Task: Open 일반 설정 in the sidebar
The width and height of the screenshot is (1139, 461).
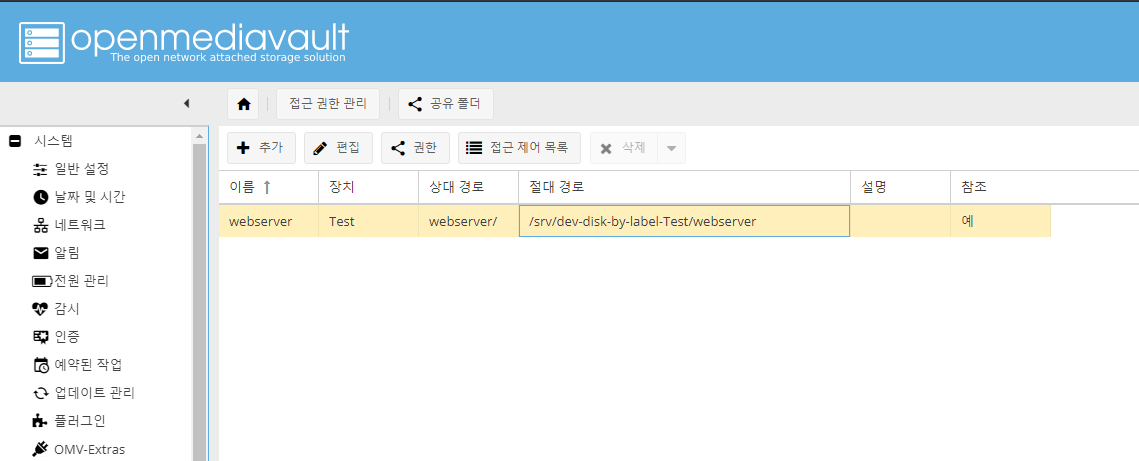Action: click(x=81, y=169)
